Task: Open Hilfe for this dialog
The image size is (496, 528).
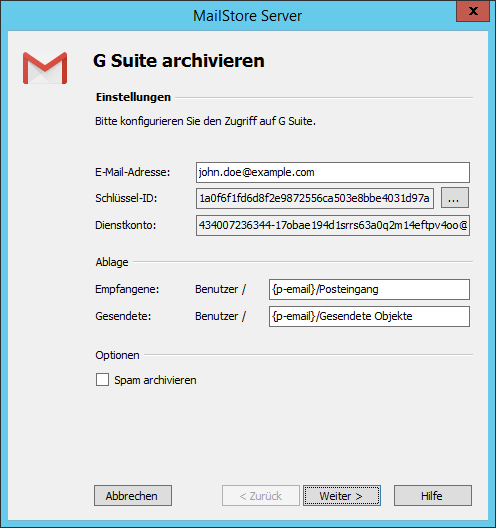Action: pos(433,496)
